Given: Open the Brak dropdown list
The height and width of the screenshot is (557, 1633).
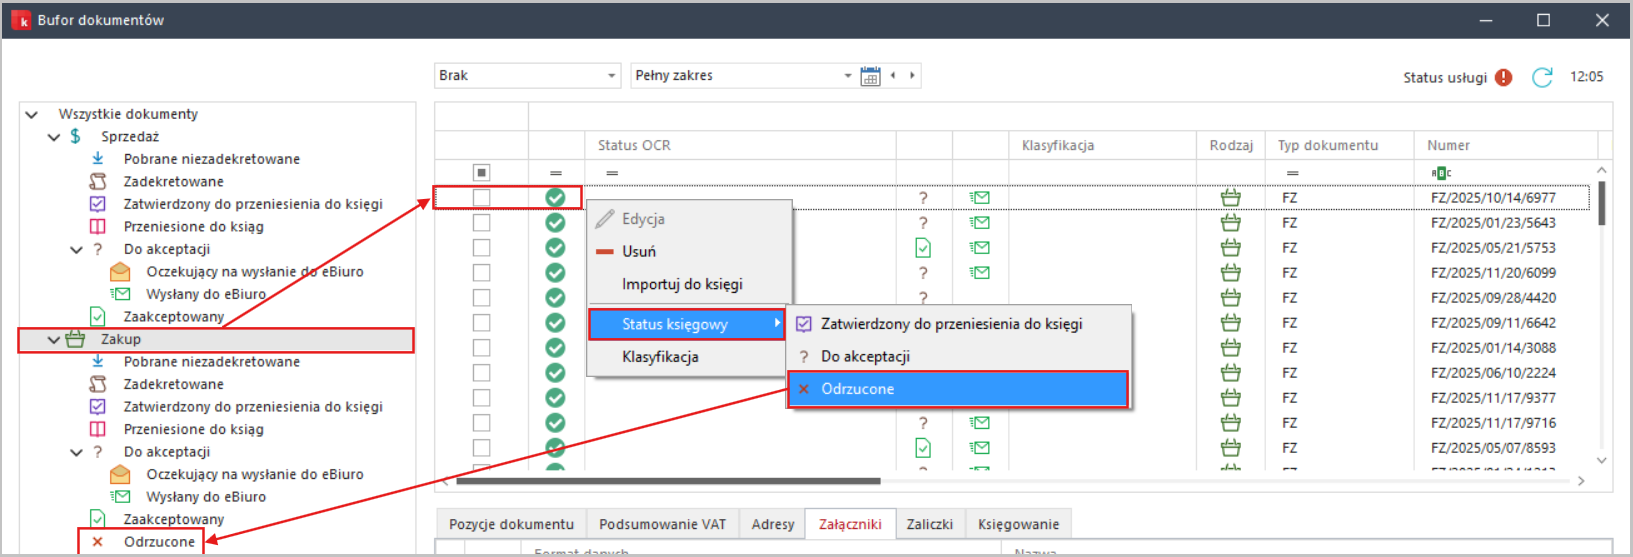Looking at the screenshot, I should pos(612,76).
